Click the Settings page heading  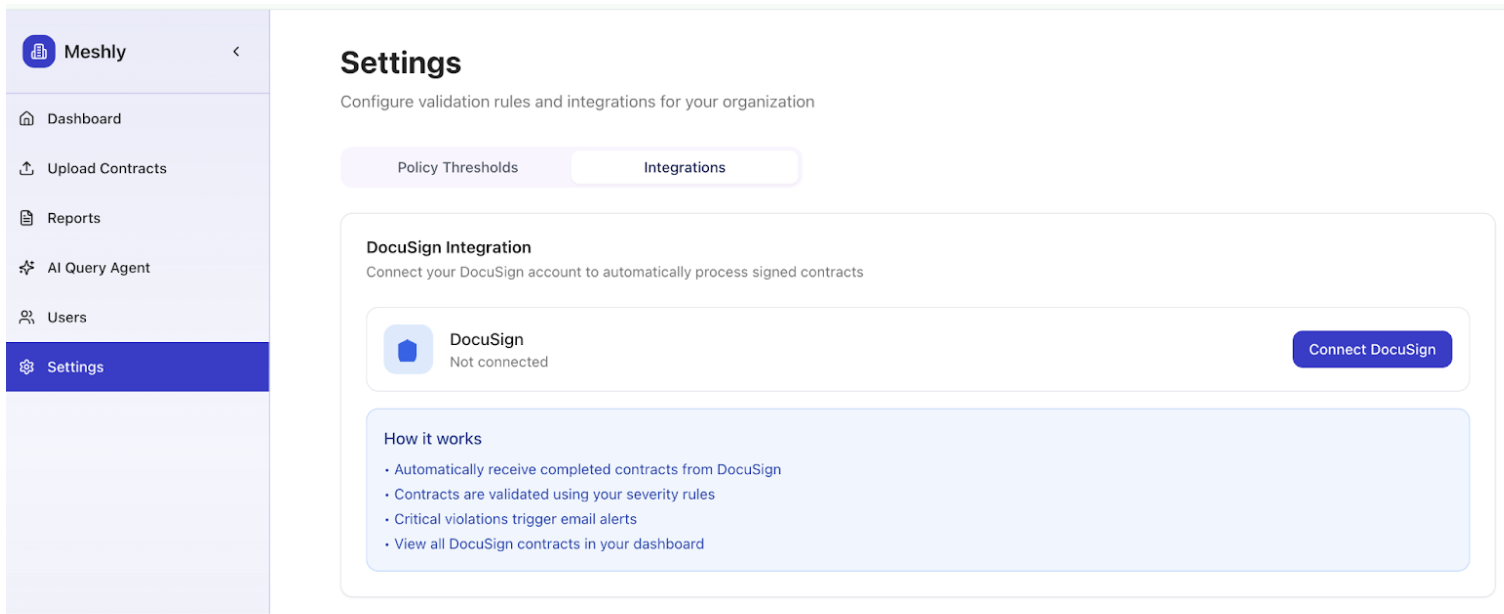coord(401,63)
